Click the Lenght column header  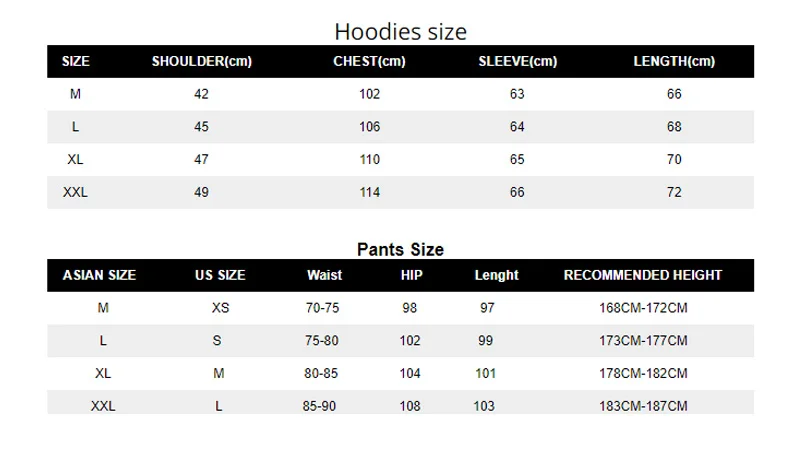pos(496,275)
